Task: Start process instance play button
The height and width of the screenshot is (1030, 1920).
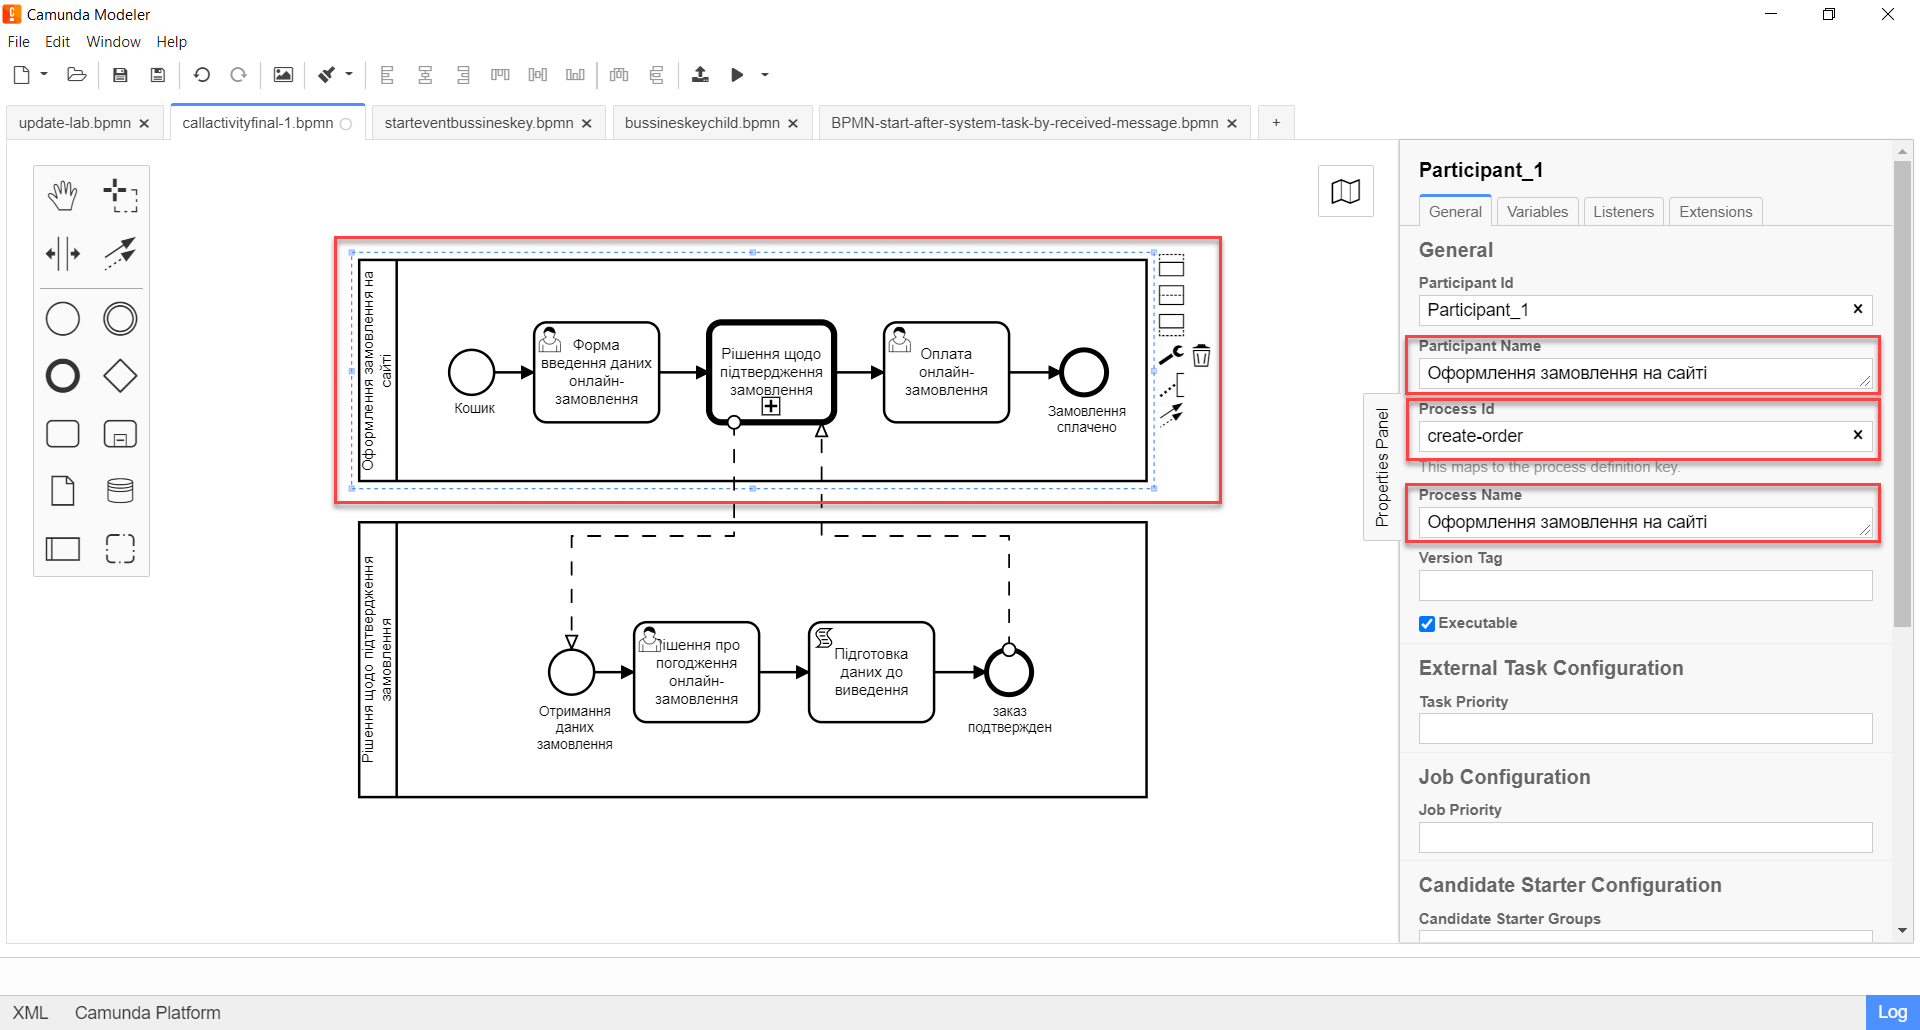Action: [737, 75]
